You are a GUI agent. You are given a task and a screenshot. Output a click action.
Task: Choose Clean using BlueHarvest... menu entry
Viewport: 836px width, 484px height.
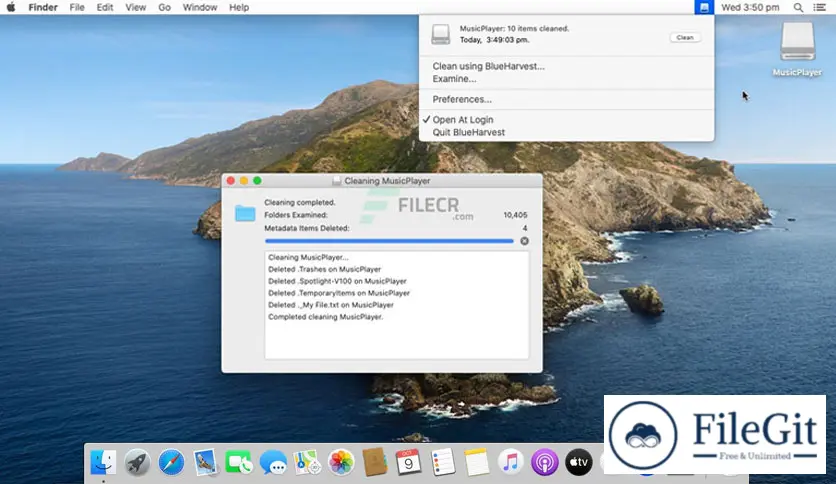(x=488, y=66)
